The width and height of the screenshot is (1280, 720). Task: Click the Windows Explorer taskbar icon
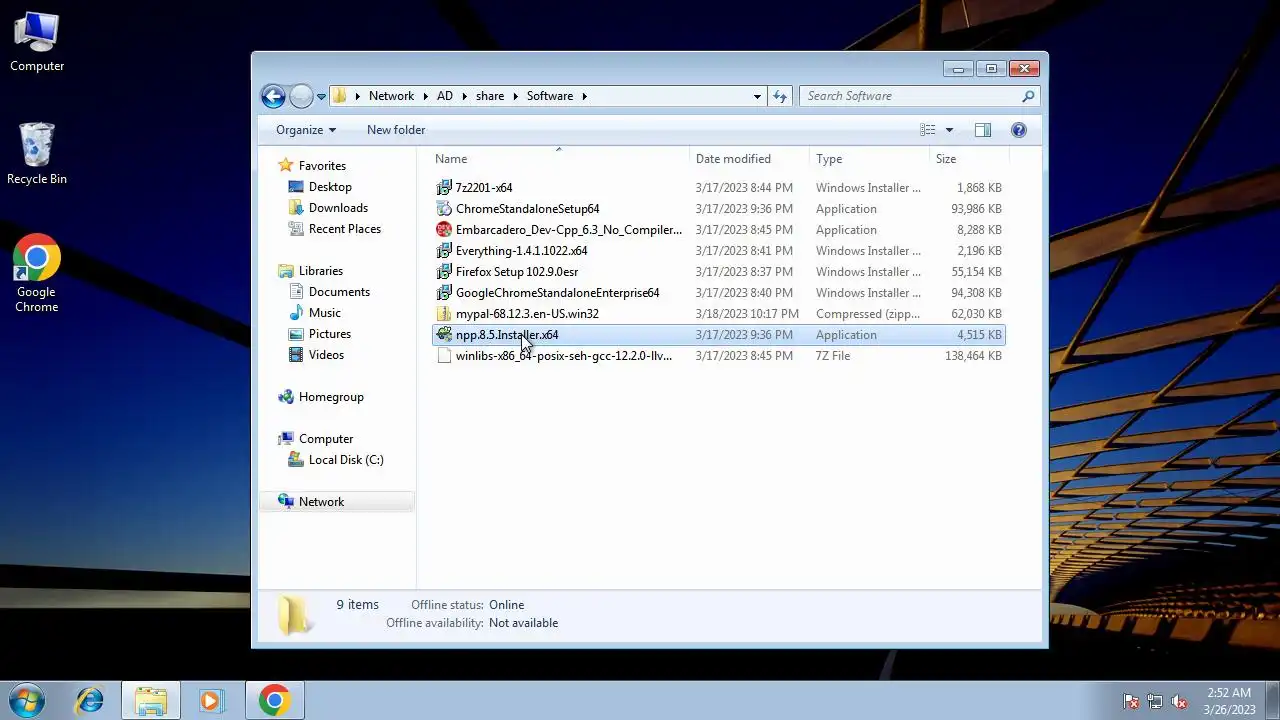[151, 701]
